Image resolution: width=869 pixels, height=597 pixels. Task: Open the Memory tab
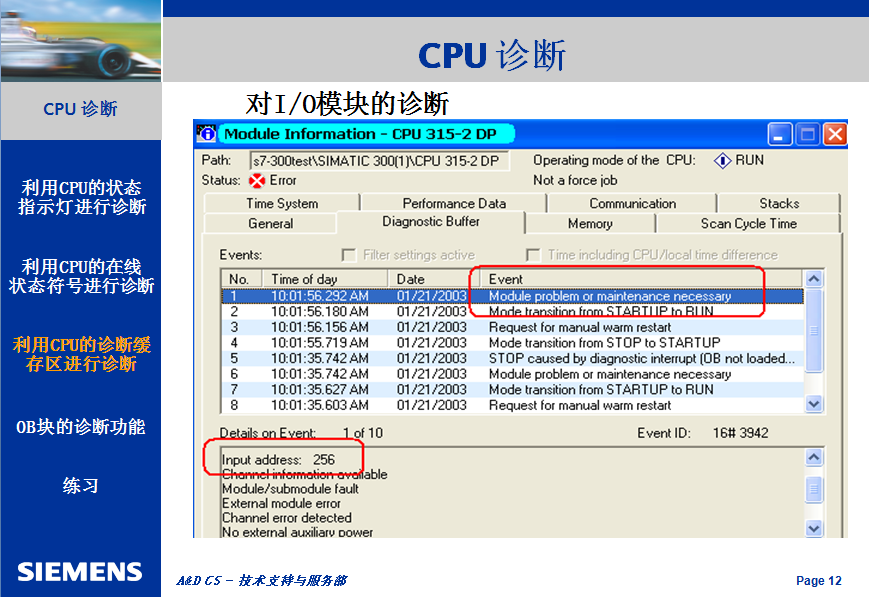(590, 223)
